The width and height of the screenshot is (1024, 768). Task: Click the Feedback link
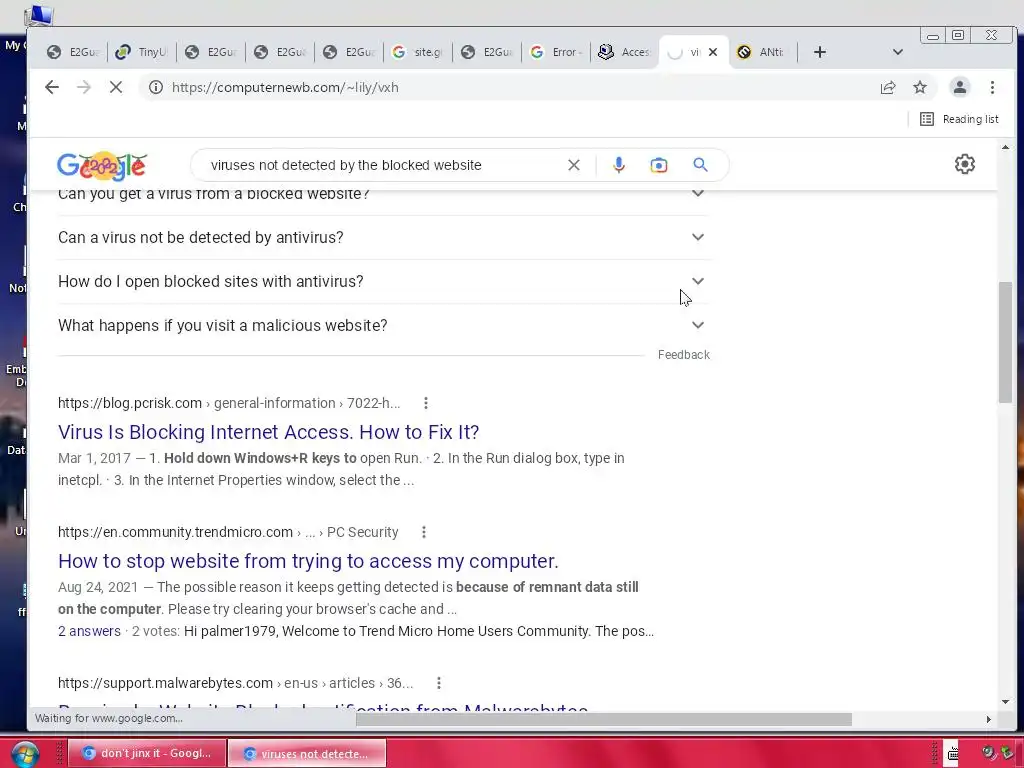[x=683, y=355]
